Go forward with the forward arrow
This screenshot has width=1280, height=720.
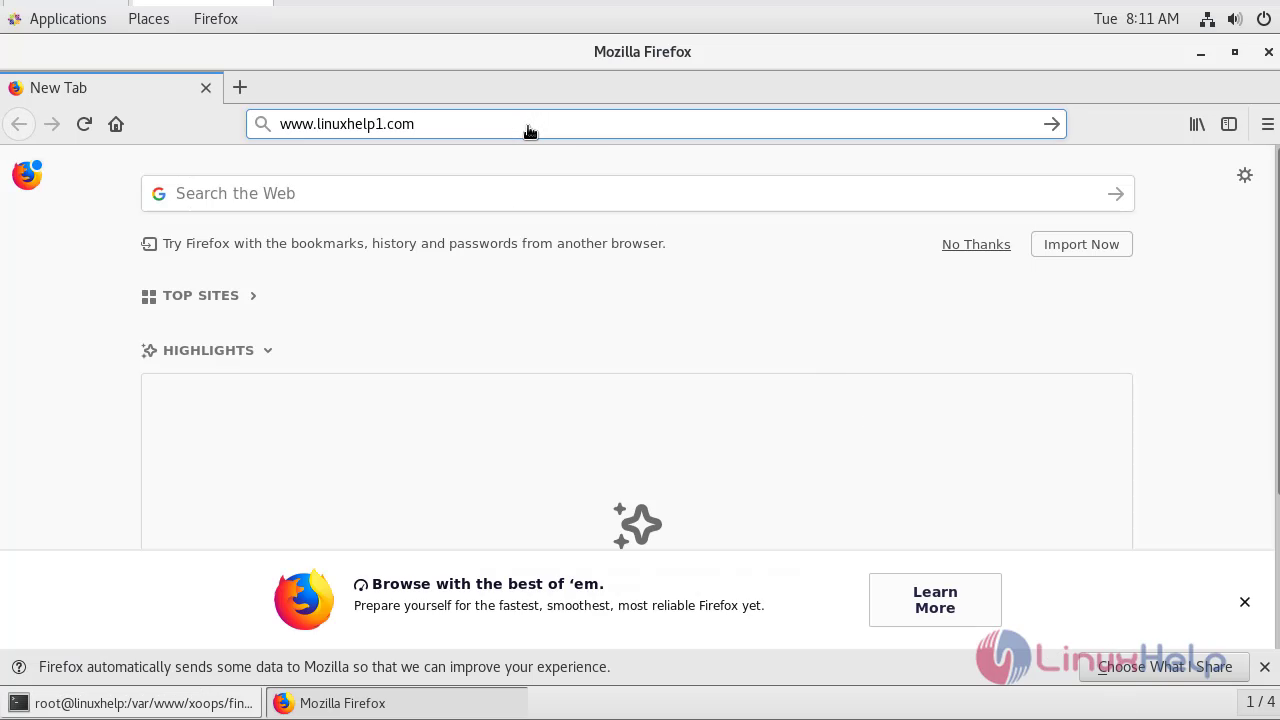52,124
